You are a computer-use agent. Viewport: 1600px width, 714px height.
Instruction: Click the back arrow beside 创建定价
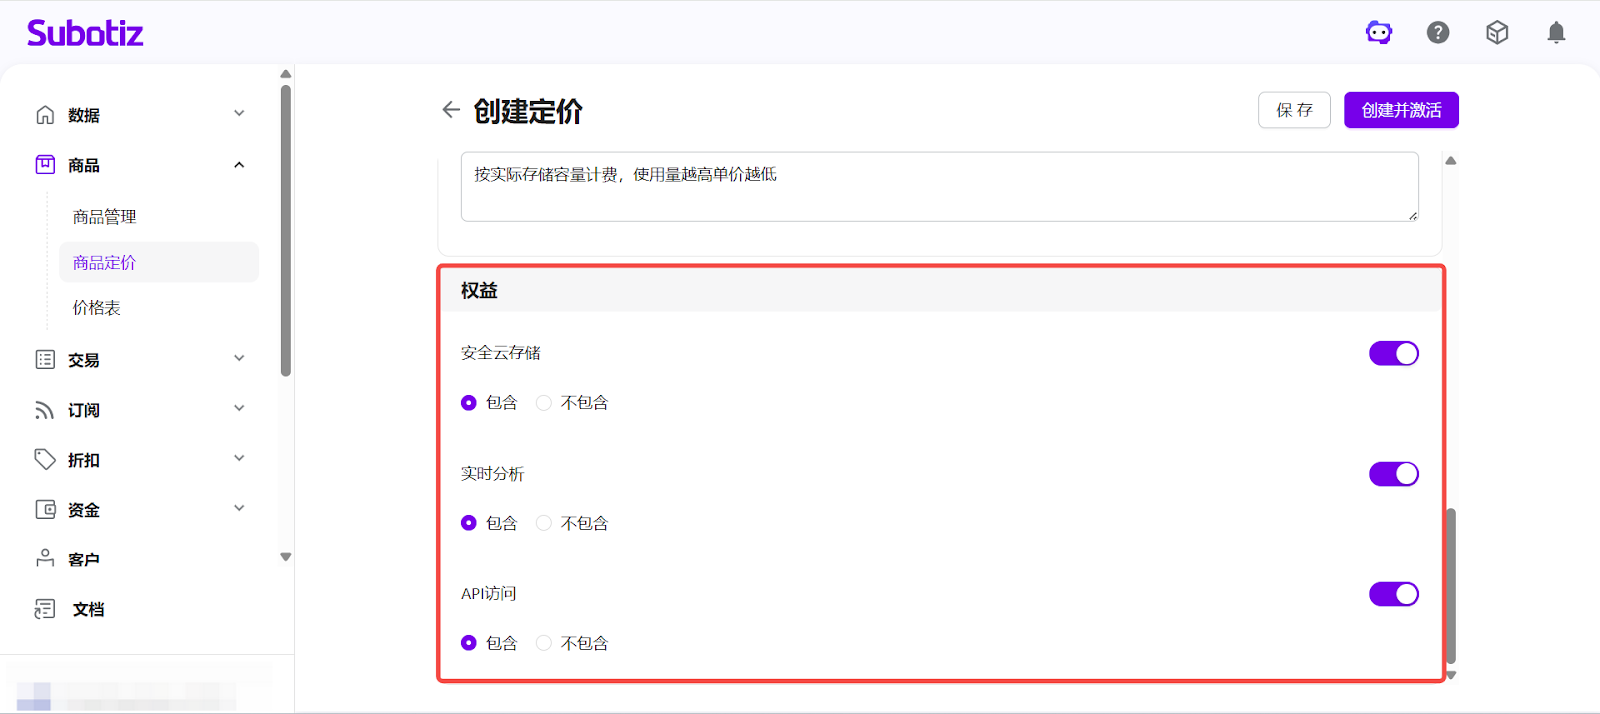click(x=451, y=110)
